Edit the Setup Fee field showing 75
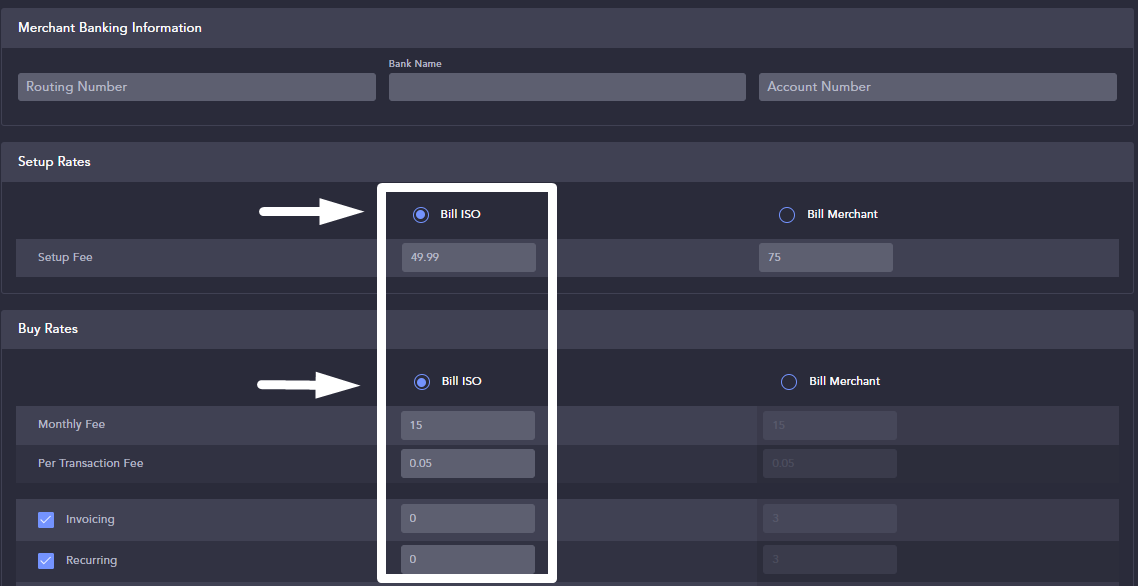Image resolution: width=1138 pixels, height=586 pixels. (826, 258)
